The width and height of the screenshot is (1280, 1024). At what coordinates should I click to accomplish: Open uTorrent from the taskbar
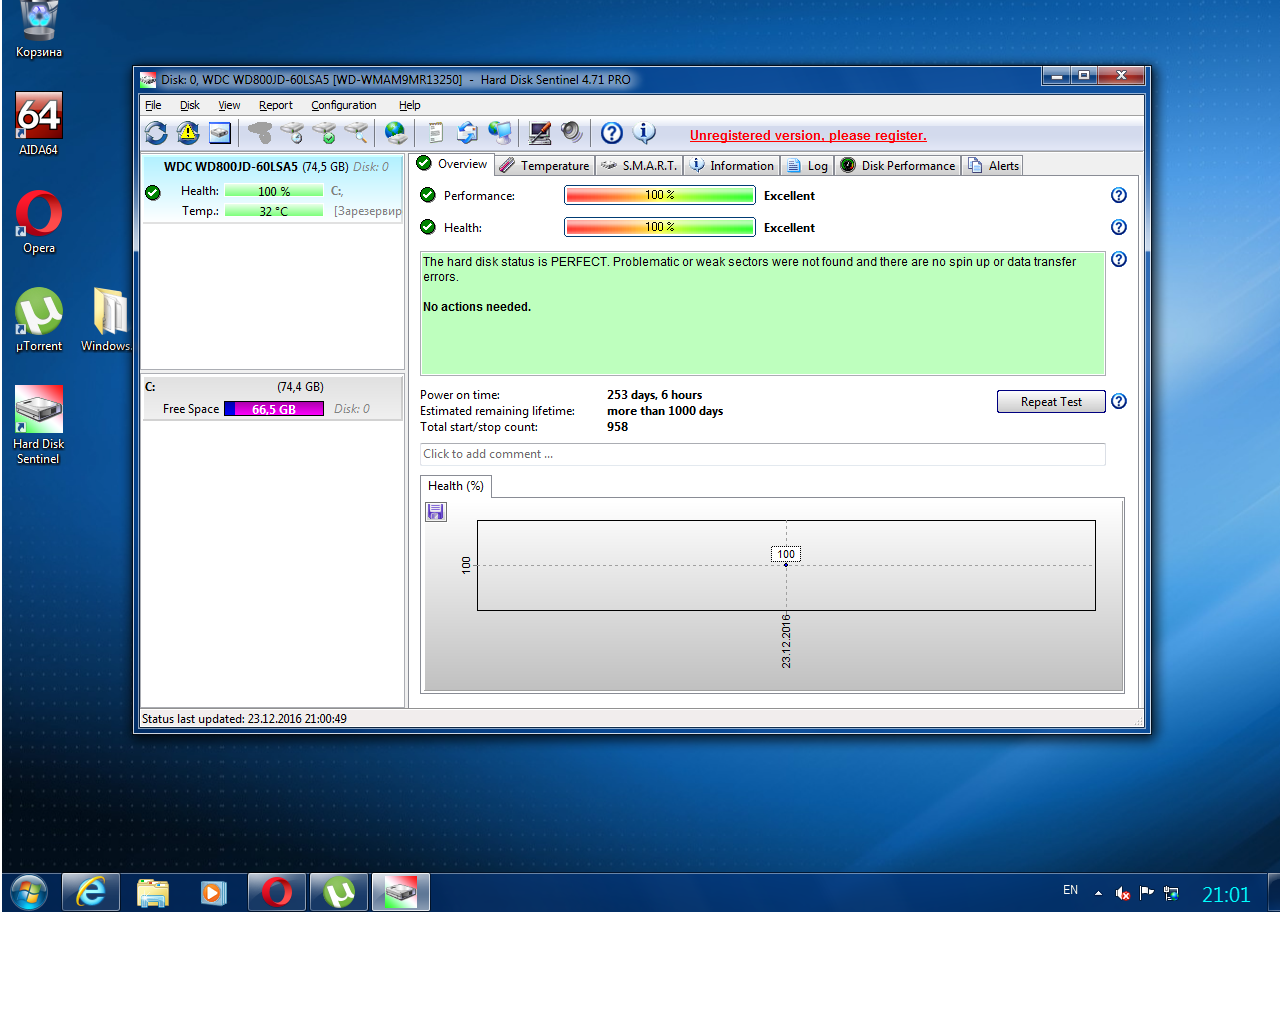click(x=339, y=892)
